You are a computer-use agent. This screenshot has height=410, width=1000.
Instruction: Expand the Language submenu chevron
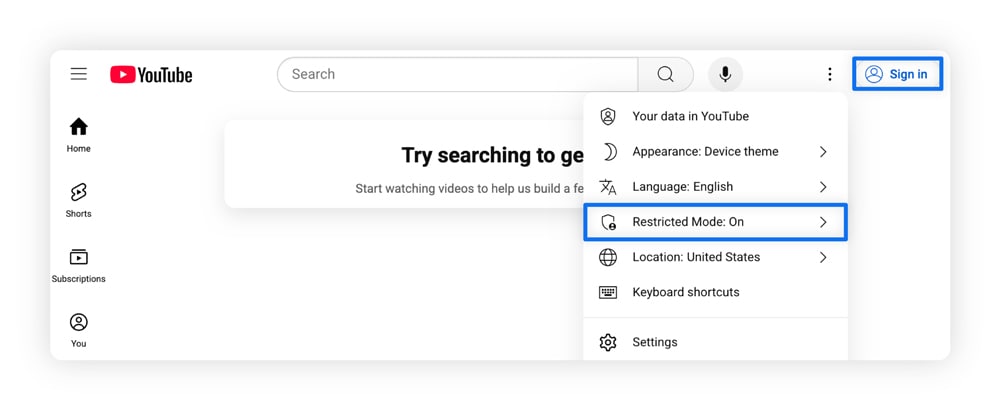coord(823,187)
